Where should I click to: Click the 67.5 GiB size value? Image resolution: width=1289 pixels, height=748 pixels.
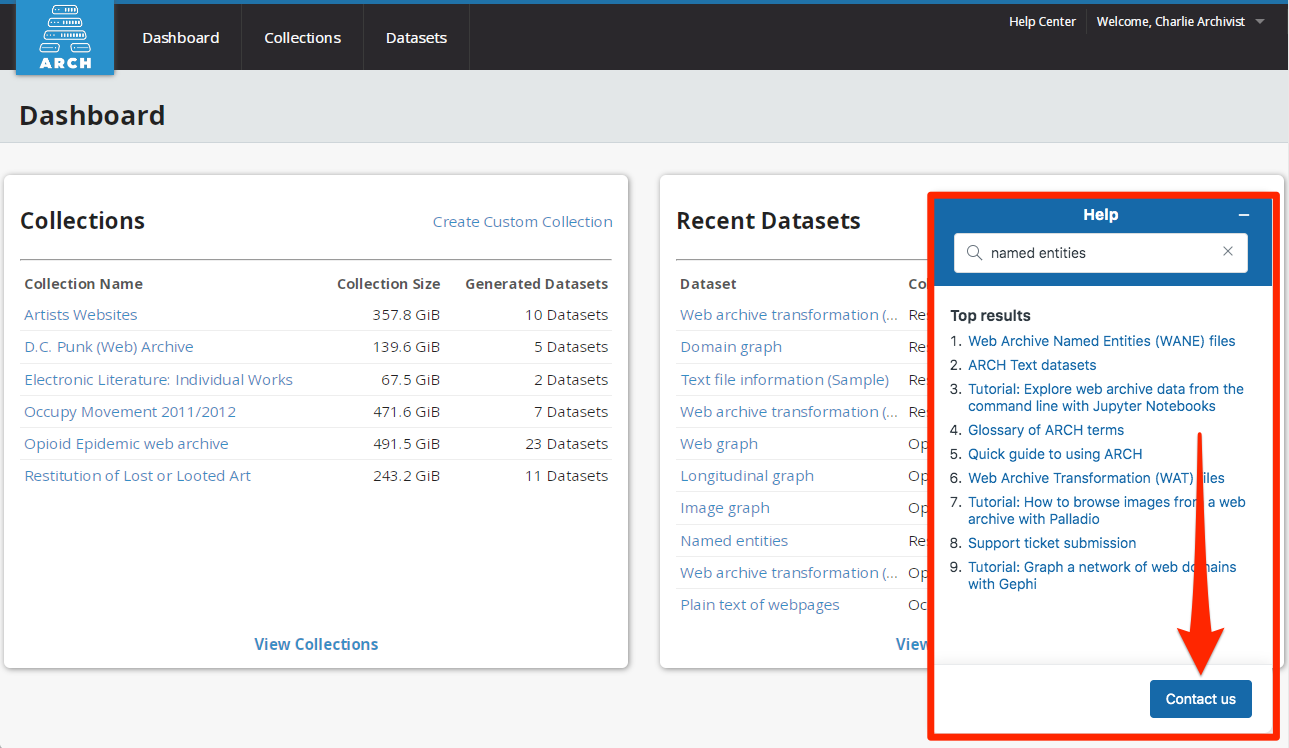tap(410, 380)
